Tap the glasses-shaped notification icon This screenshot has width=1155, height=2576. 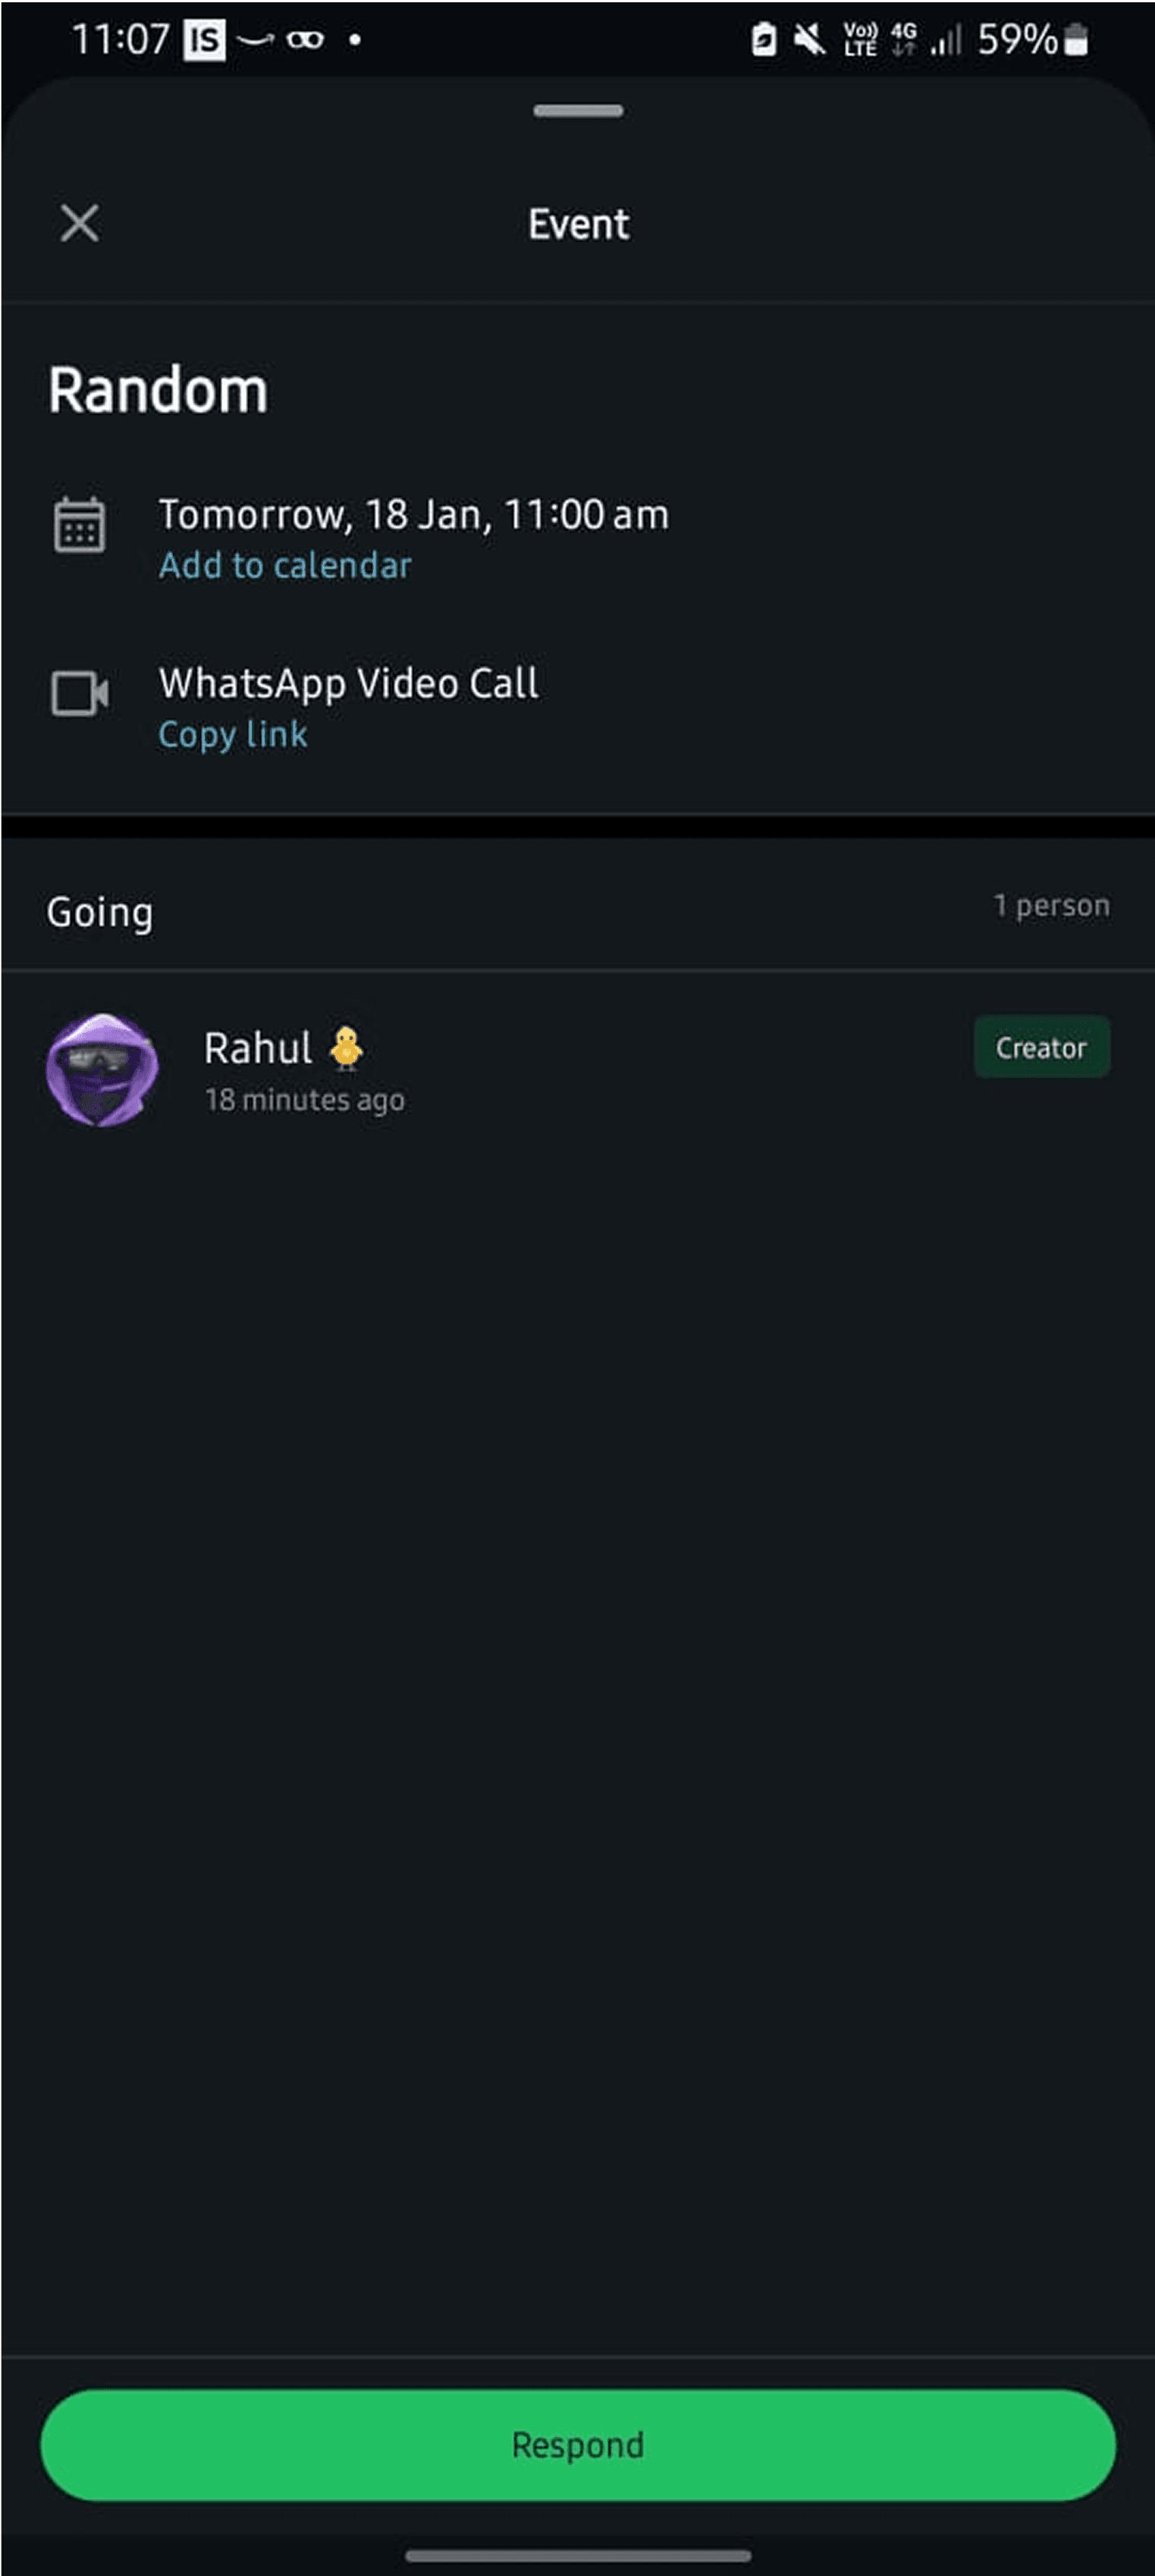pos(305,40)
